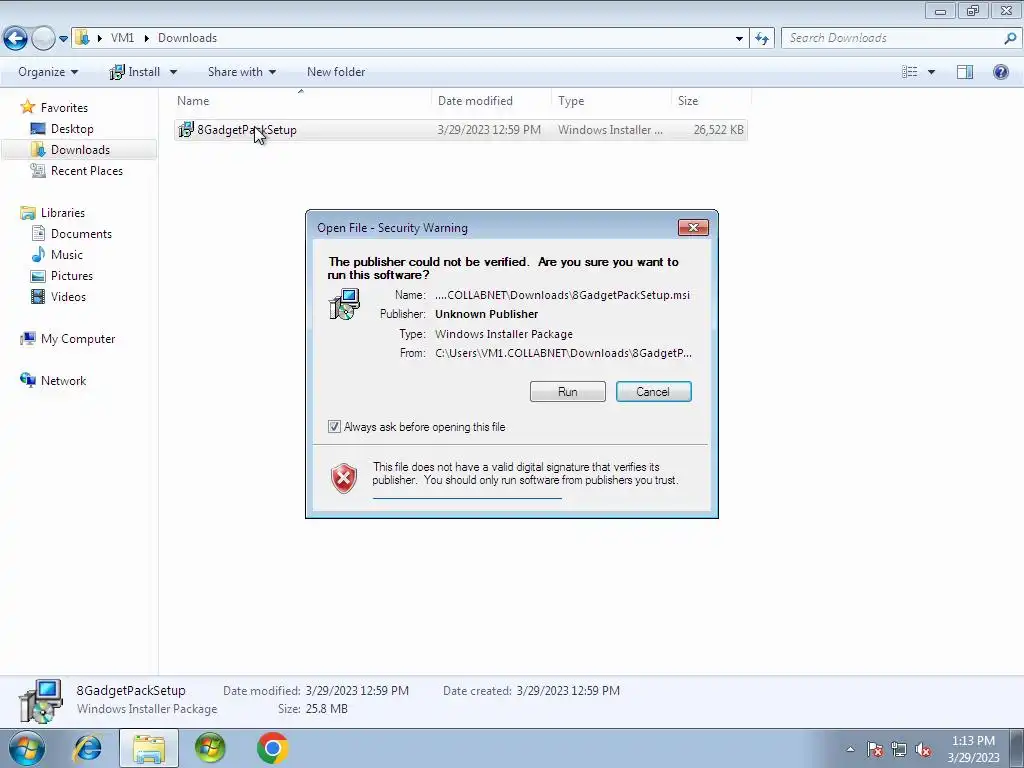Select VM1 in the address breadcrumb
Viewport: 1024px width, 768px height.
click(x=122, y=38)
